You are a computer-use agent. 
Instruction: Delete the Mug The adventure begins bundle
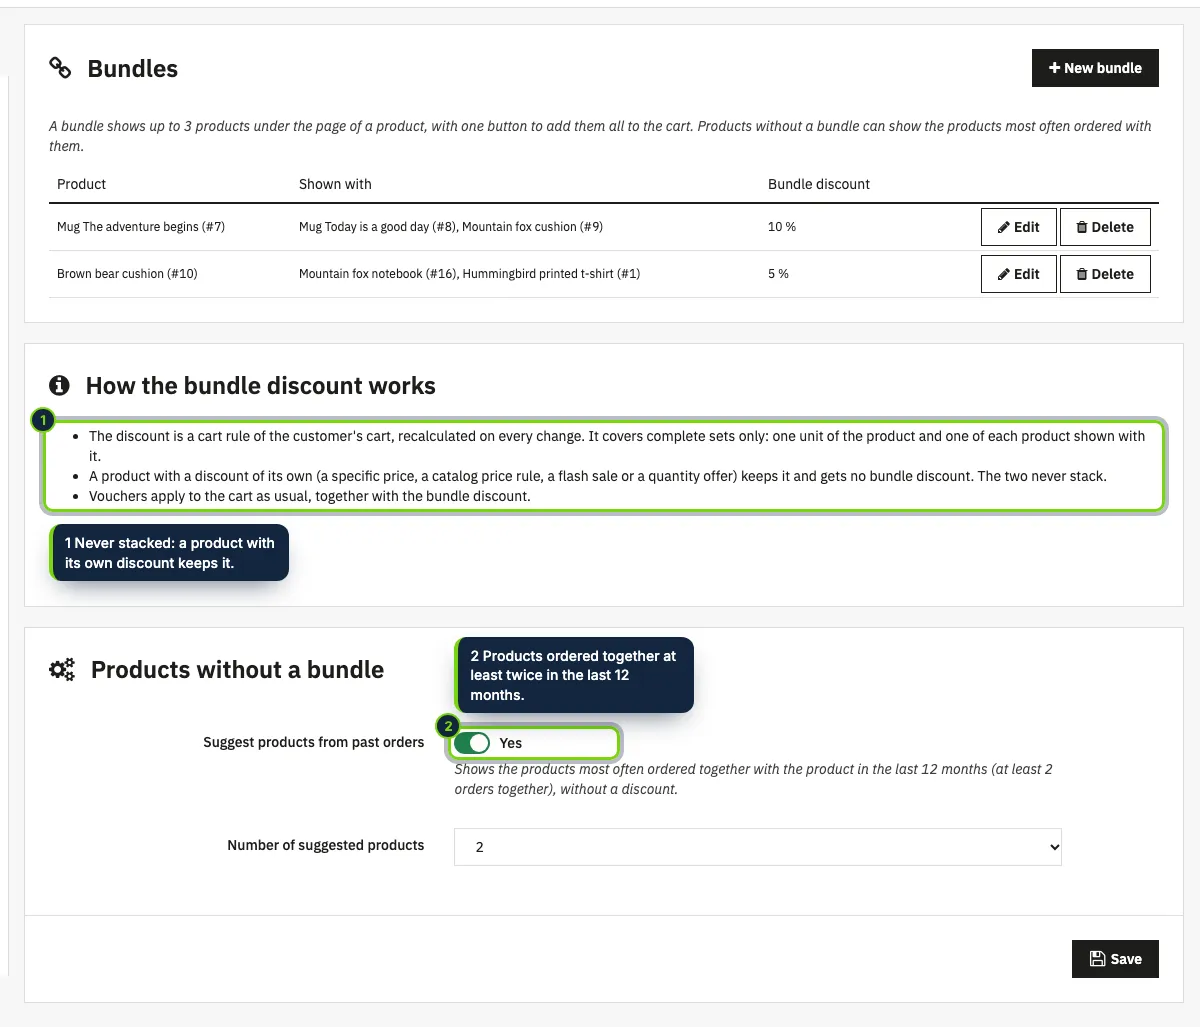click(x=1105, y=227)
